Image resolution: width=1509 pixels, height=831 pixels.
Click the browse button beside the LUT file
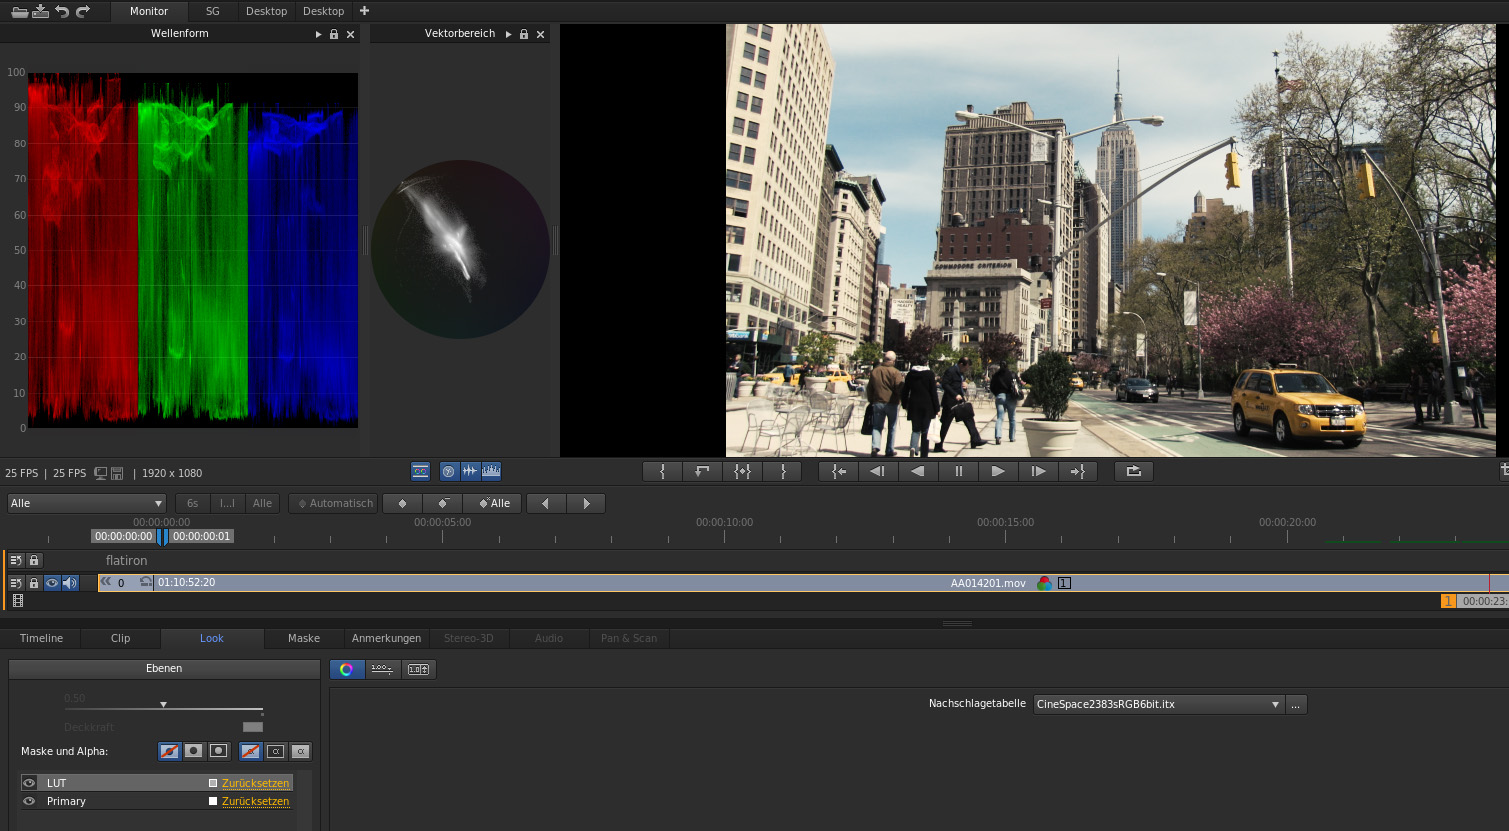click(1296, 704)
